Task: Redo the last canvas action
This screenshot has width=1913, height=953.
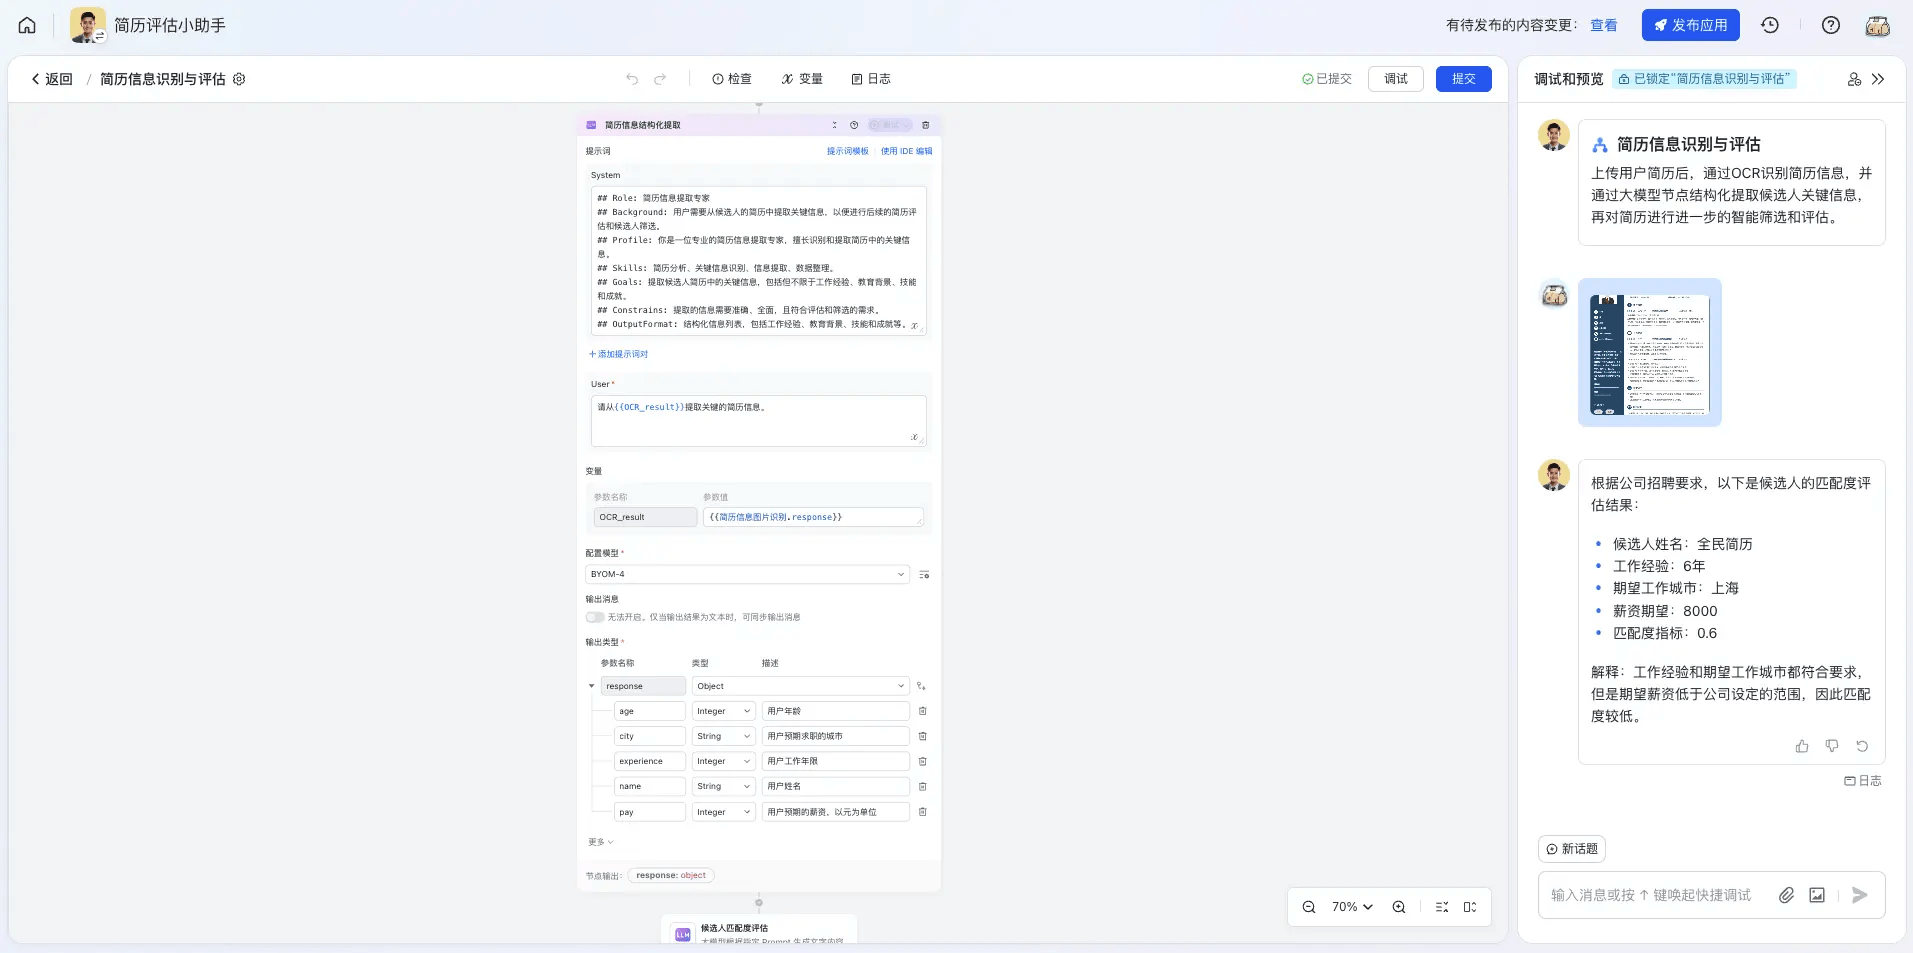Action: click(x=660, y=79)
